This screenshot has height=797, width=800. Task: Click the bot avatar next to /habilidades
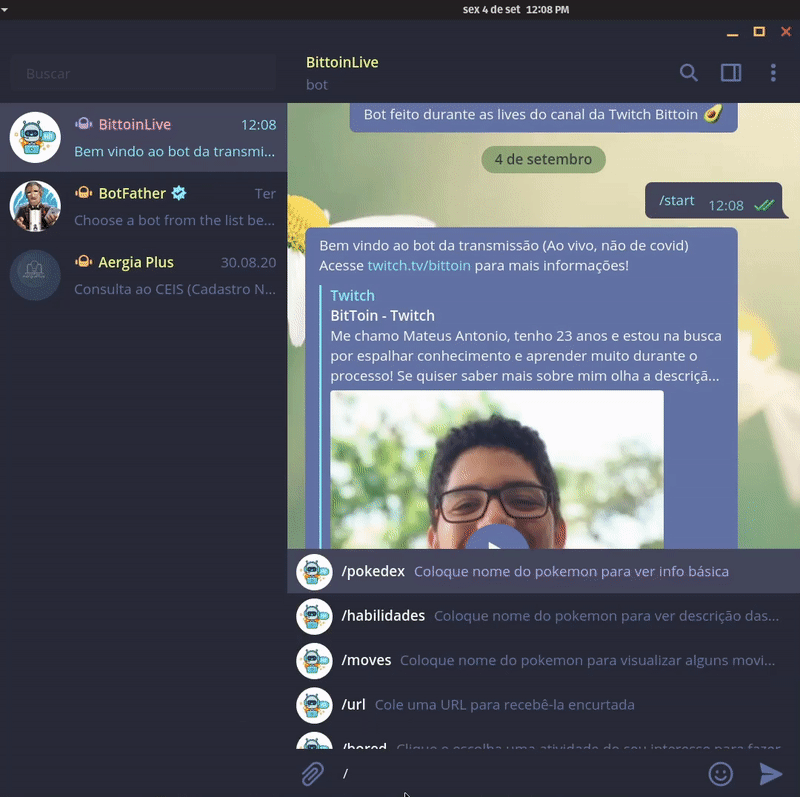pyautogui.click(x=314, y=616)
